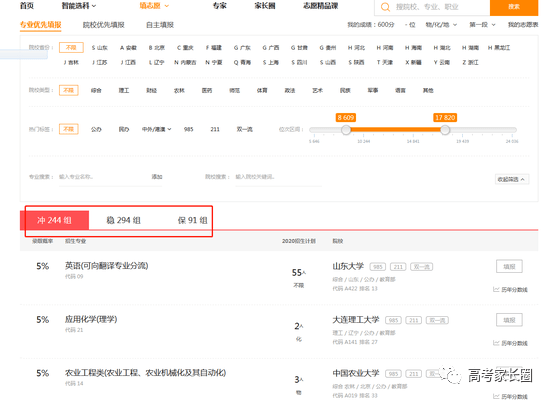550x400 pixels.
Task: Collapse filters with 收起筛选 button
Action: [x=512, y=179]
